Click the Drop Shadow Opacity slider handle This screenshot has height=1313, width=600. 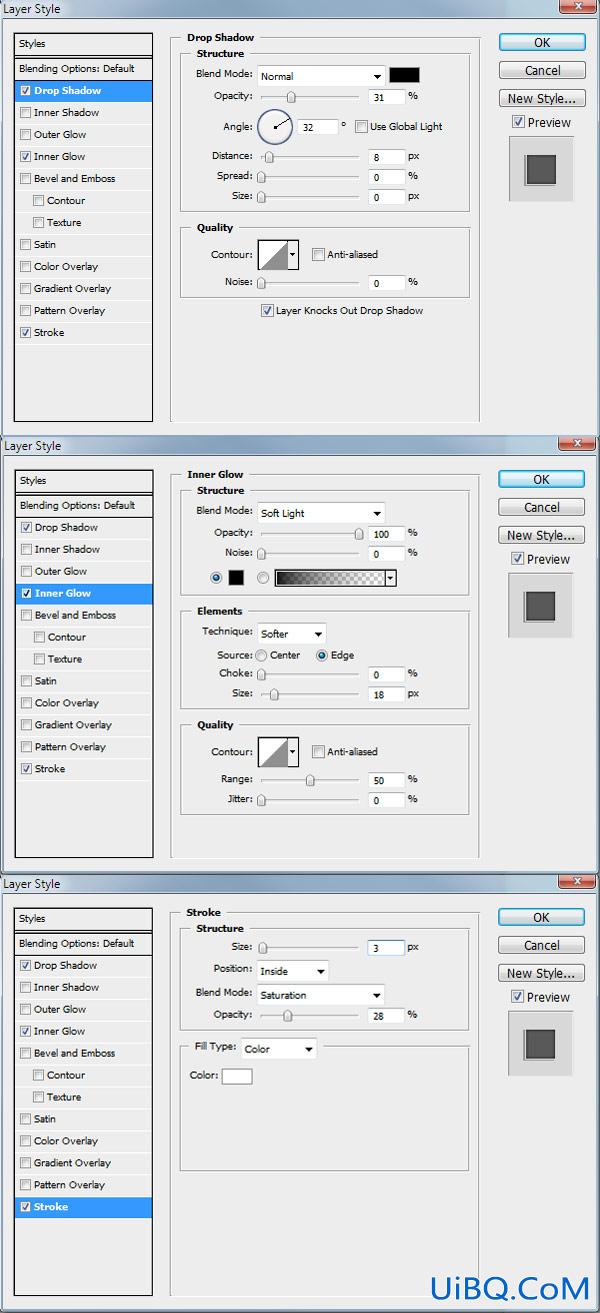(x=291, y=97)
